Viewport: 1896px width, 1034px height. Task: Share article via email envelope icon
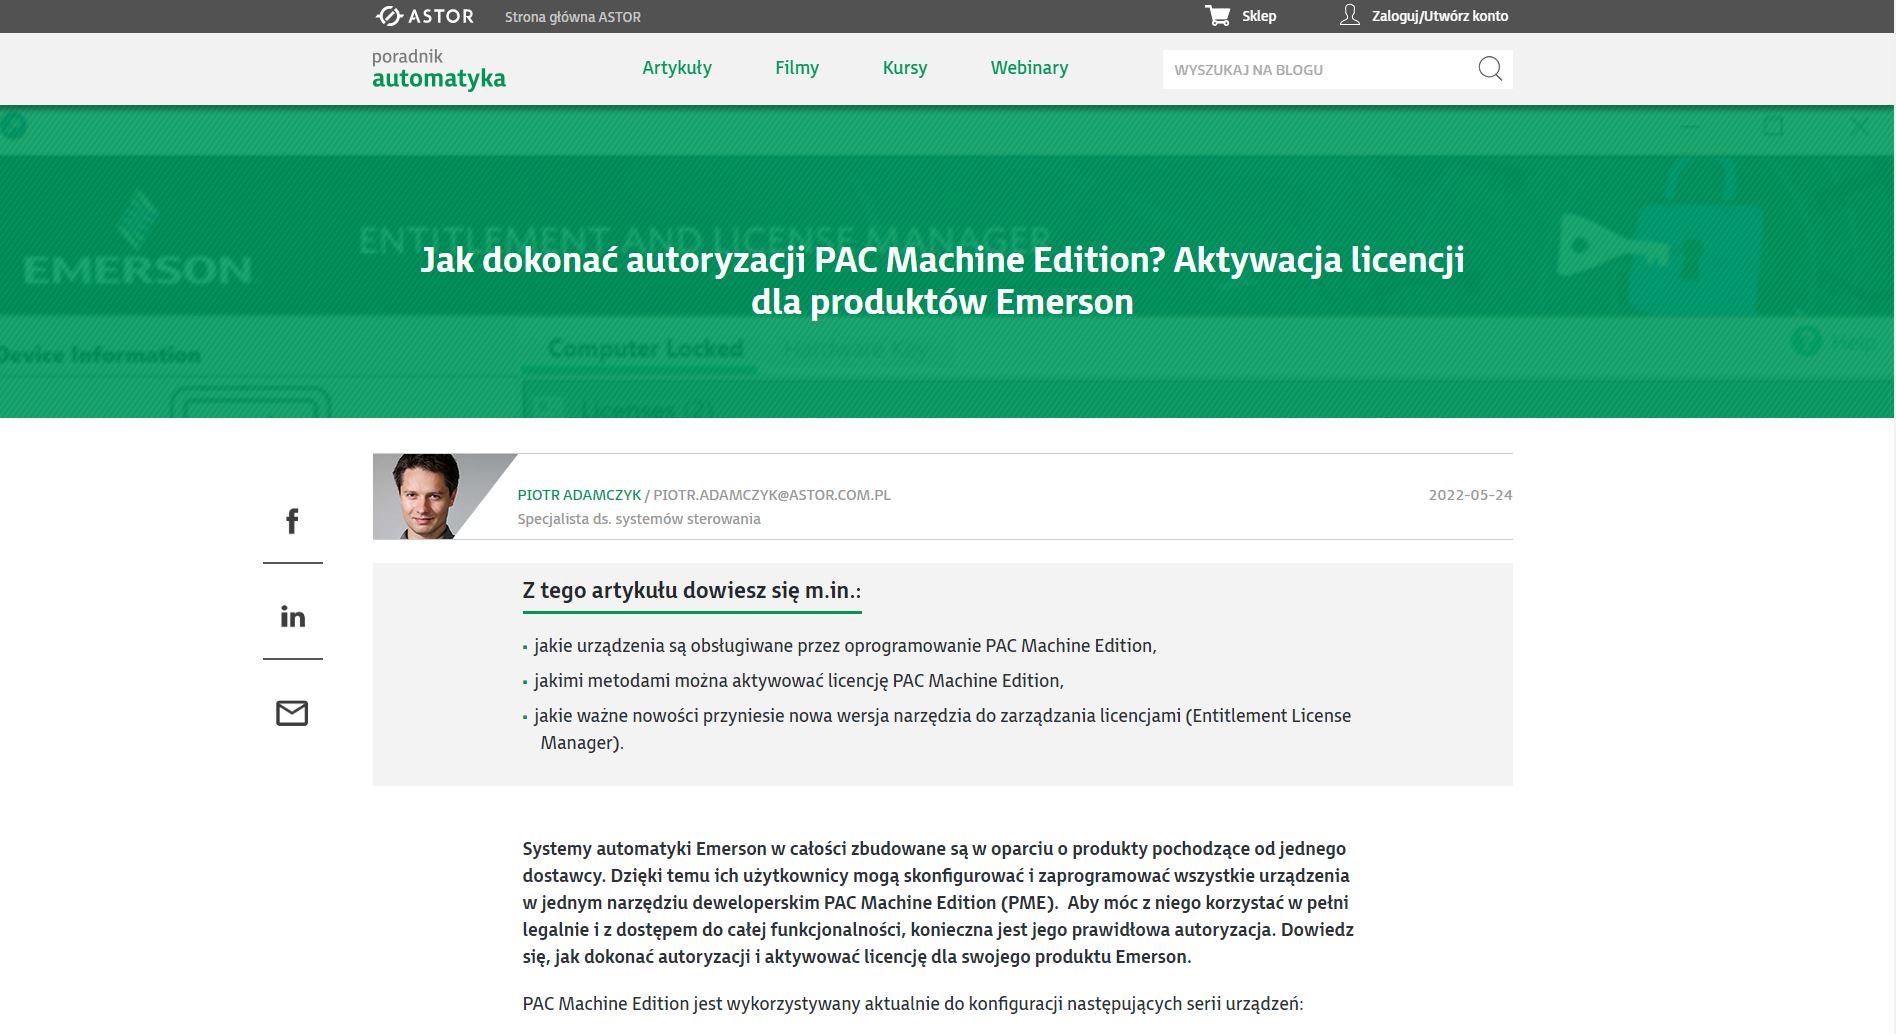pyautogui.click(x=292, y=713)
